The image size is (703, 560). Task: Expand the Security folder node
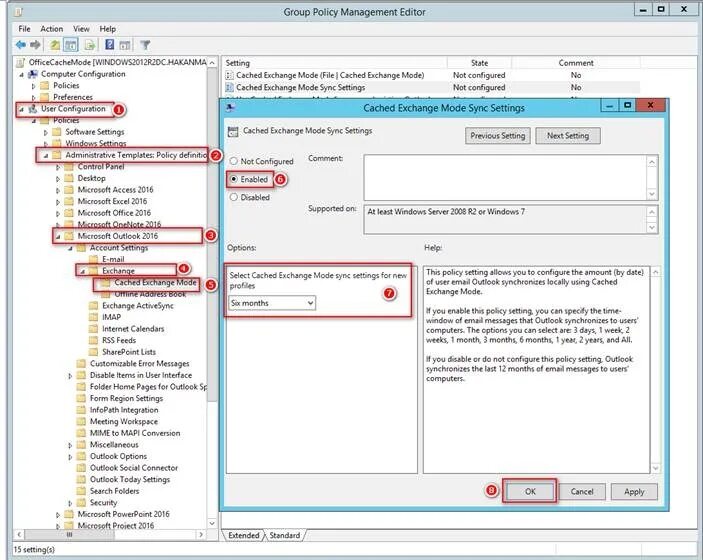[70, 503]
